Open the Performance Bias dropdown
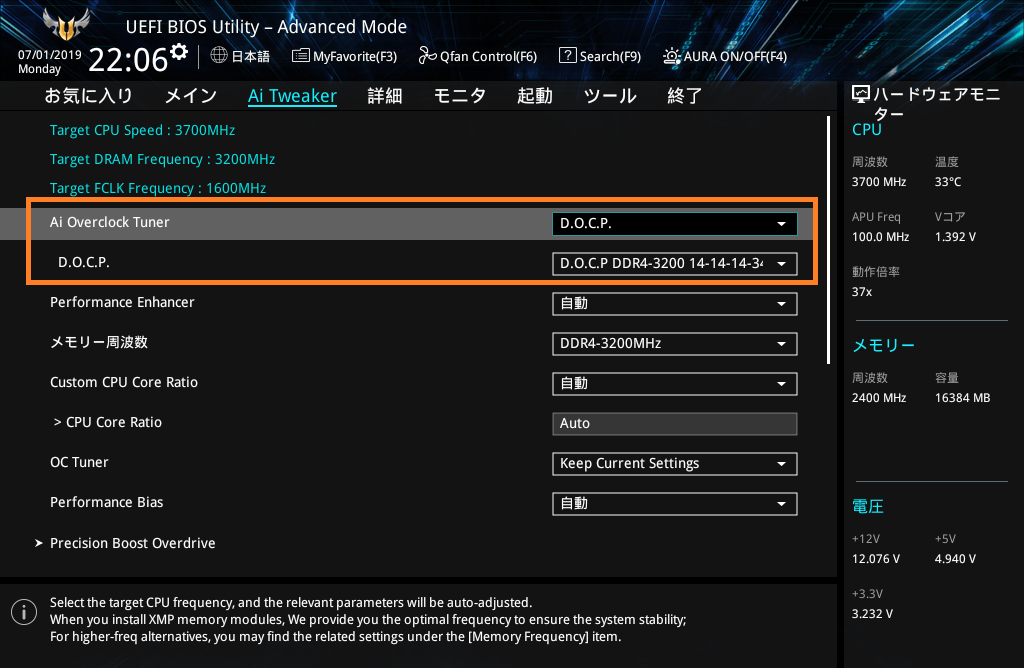 pos(675,503)
